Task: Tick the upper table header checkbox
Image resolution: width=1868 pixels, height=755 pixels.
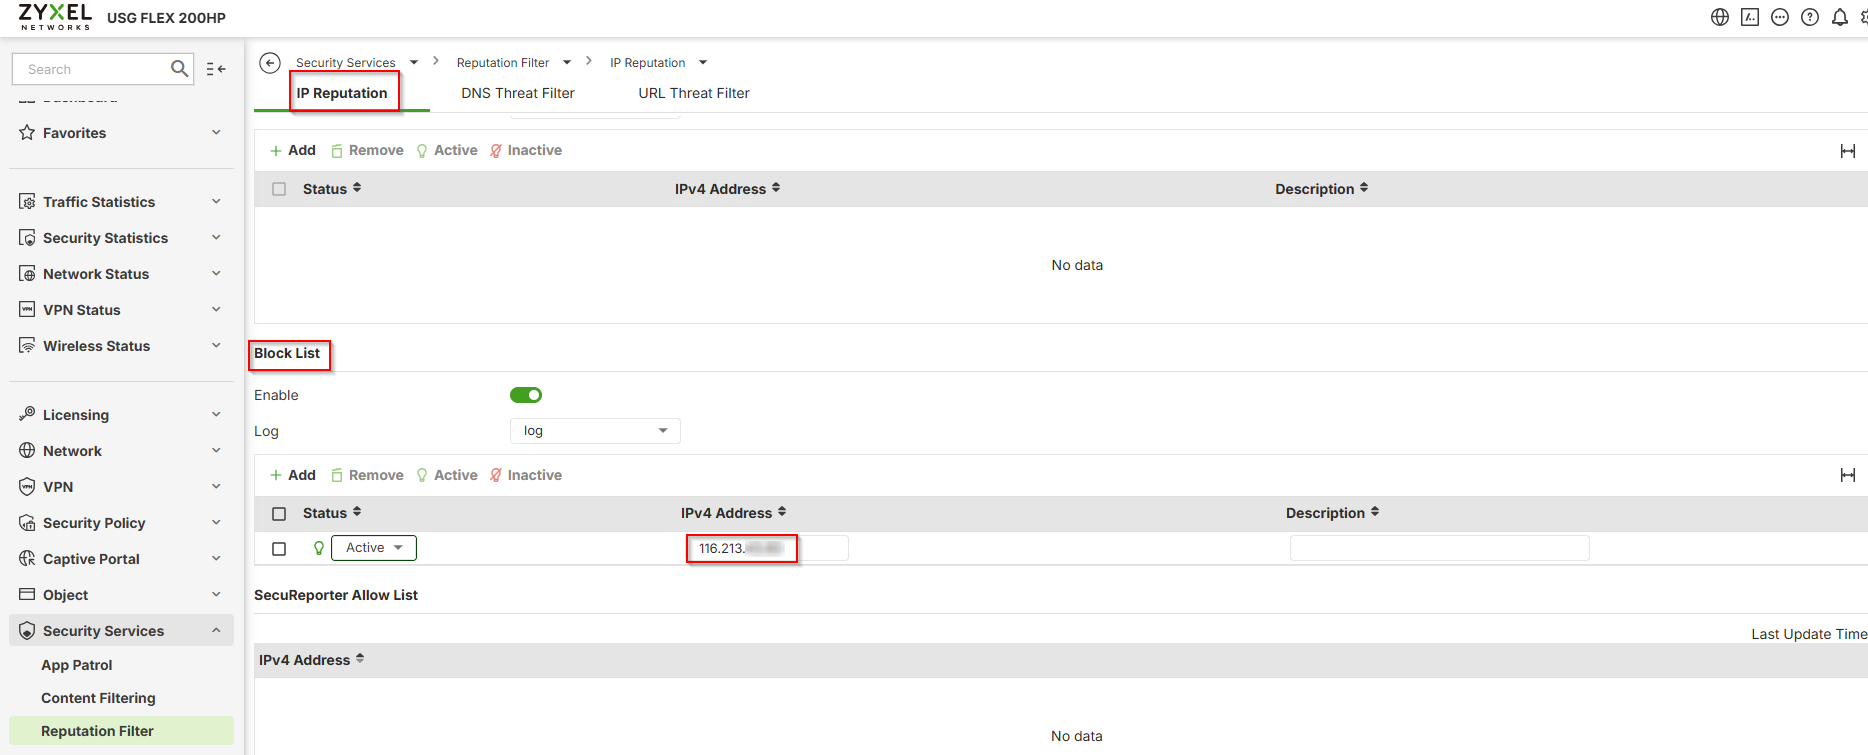Action: (x=279, y=189)
